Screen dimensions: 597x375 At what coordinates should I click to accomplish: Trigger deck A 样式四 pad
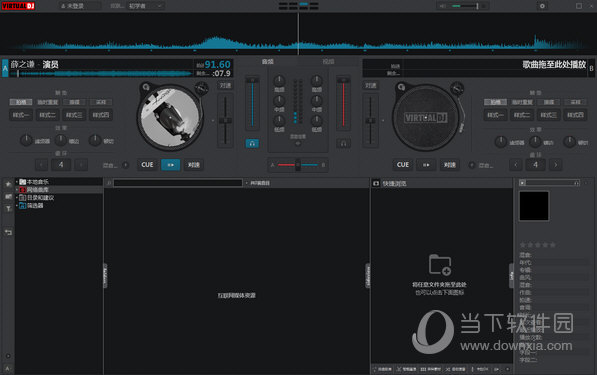point(101,115)
